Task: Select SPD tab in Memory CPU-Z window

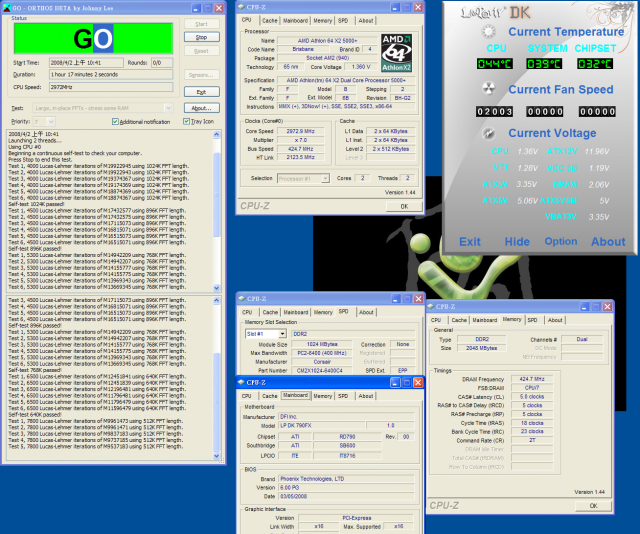Action: coord(532,320)
